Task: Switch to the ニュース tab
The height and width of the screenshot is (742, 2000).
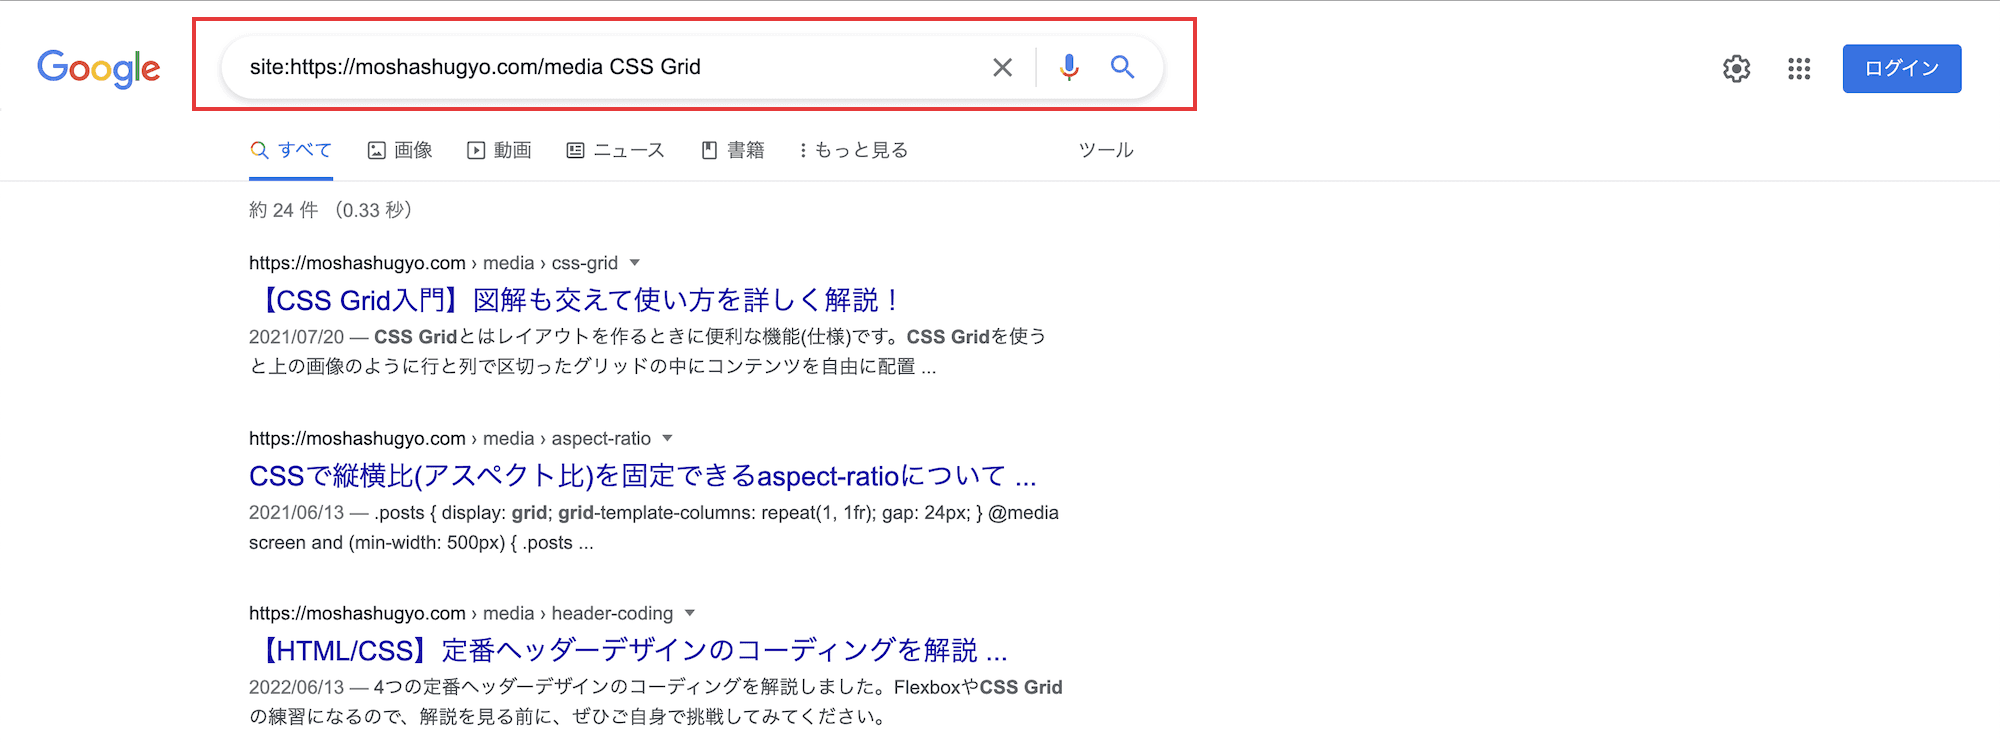Action: [616, 150]
